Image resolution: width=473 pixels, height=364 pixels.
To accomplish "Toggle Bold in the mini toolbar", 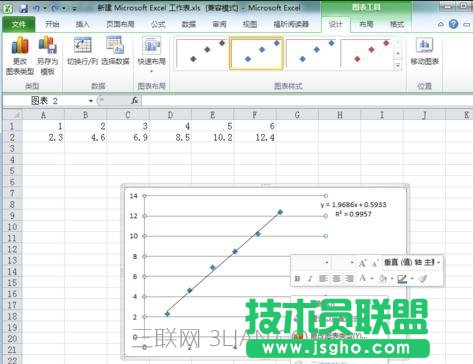I will tap(297, 279).
